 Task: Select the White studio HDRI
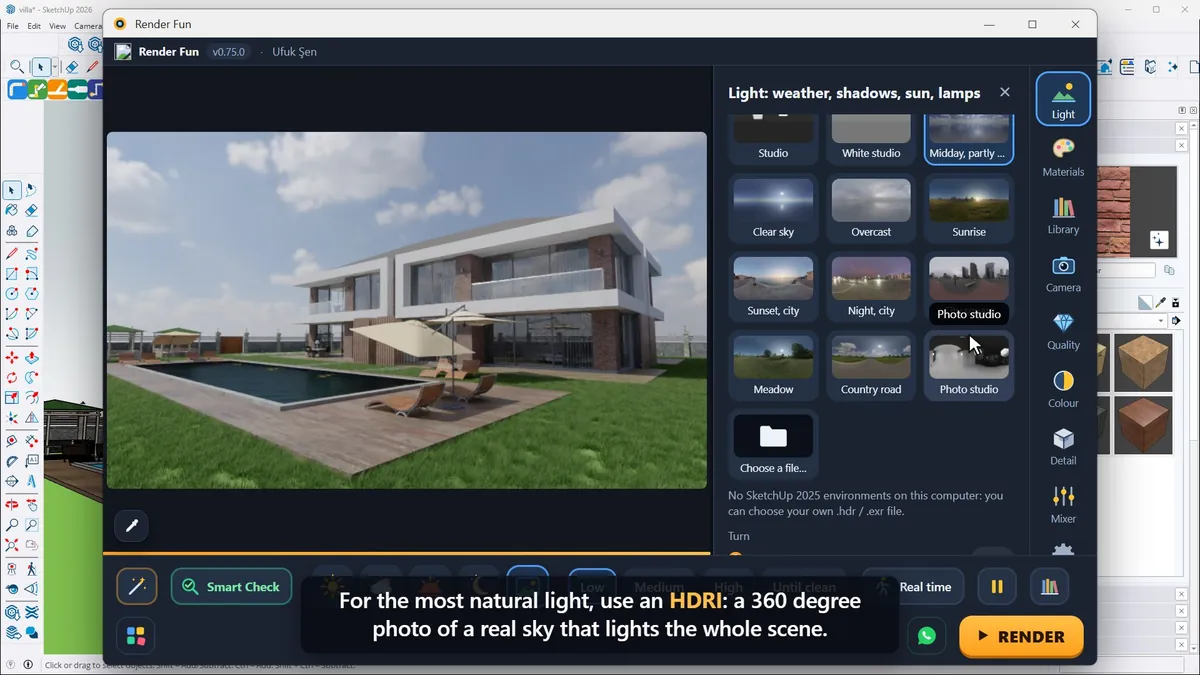click(x=871, y=138)
